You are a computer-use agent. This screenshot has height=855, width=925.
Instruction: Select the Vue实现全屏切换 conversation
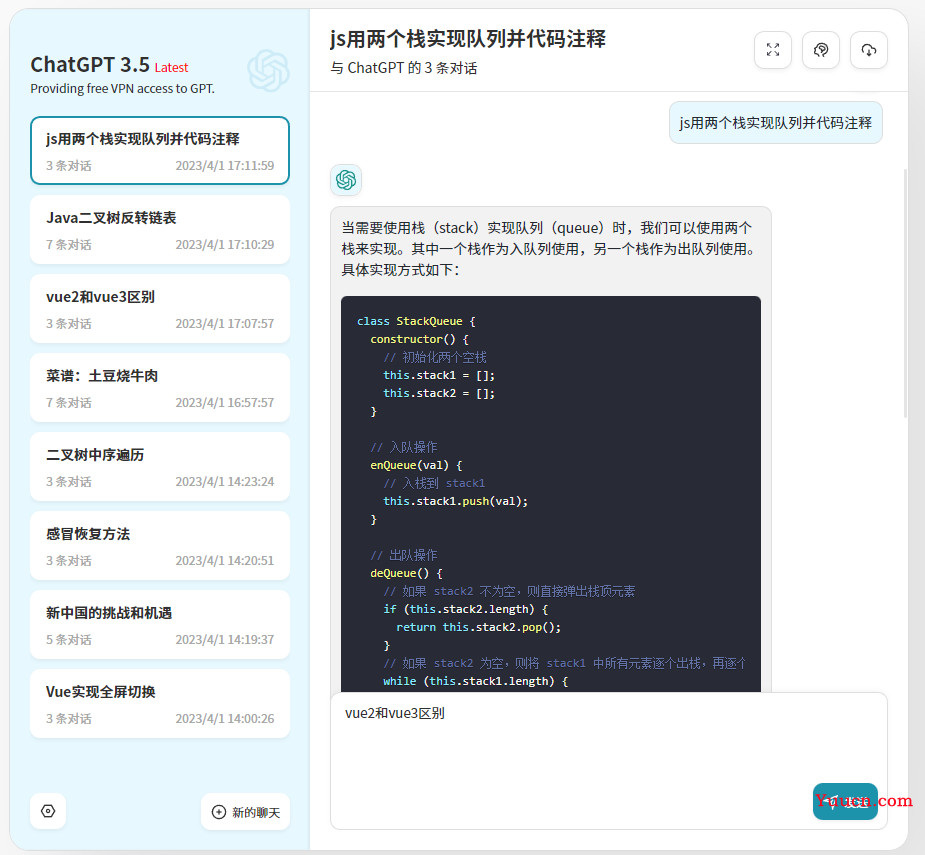coord(160,704)
